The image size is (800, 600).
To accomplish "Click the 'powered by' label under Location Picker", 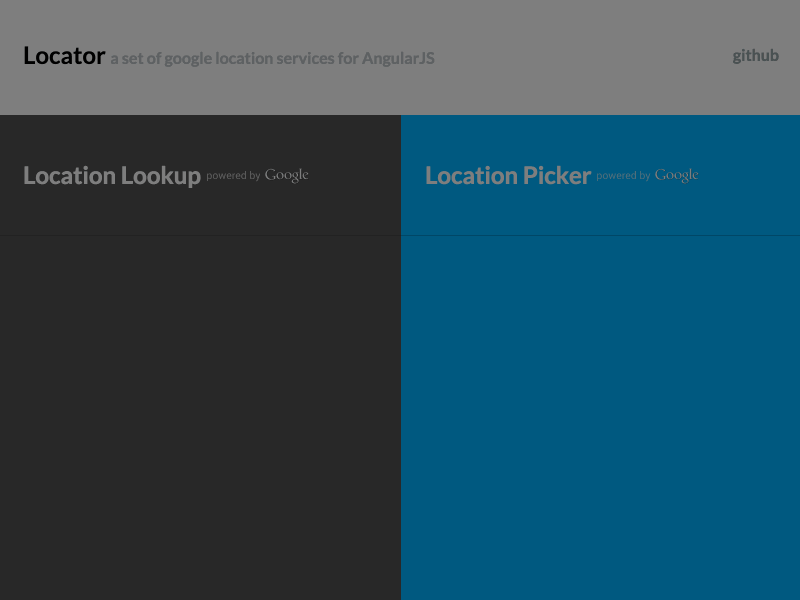I will 621,176.
